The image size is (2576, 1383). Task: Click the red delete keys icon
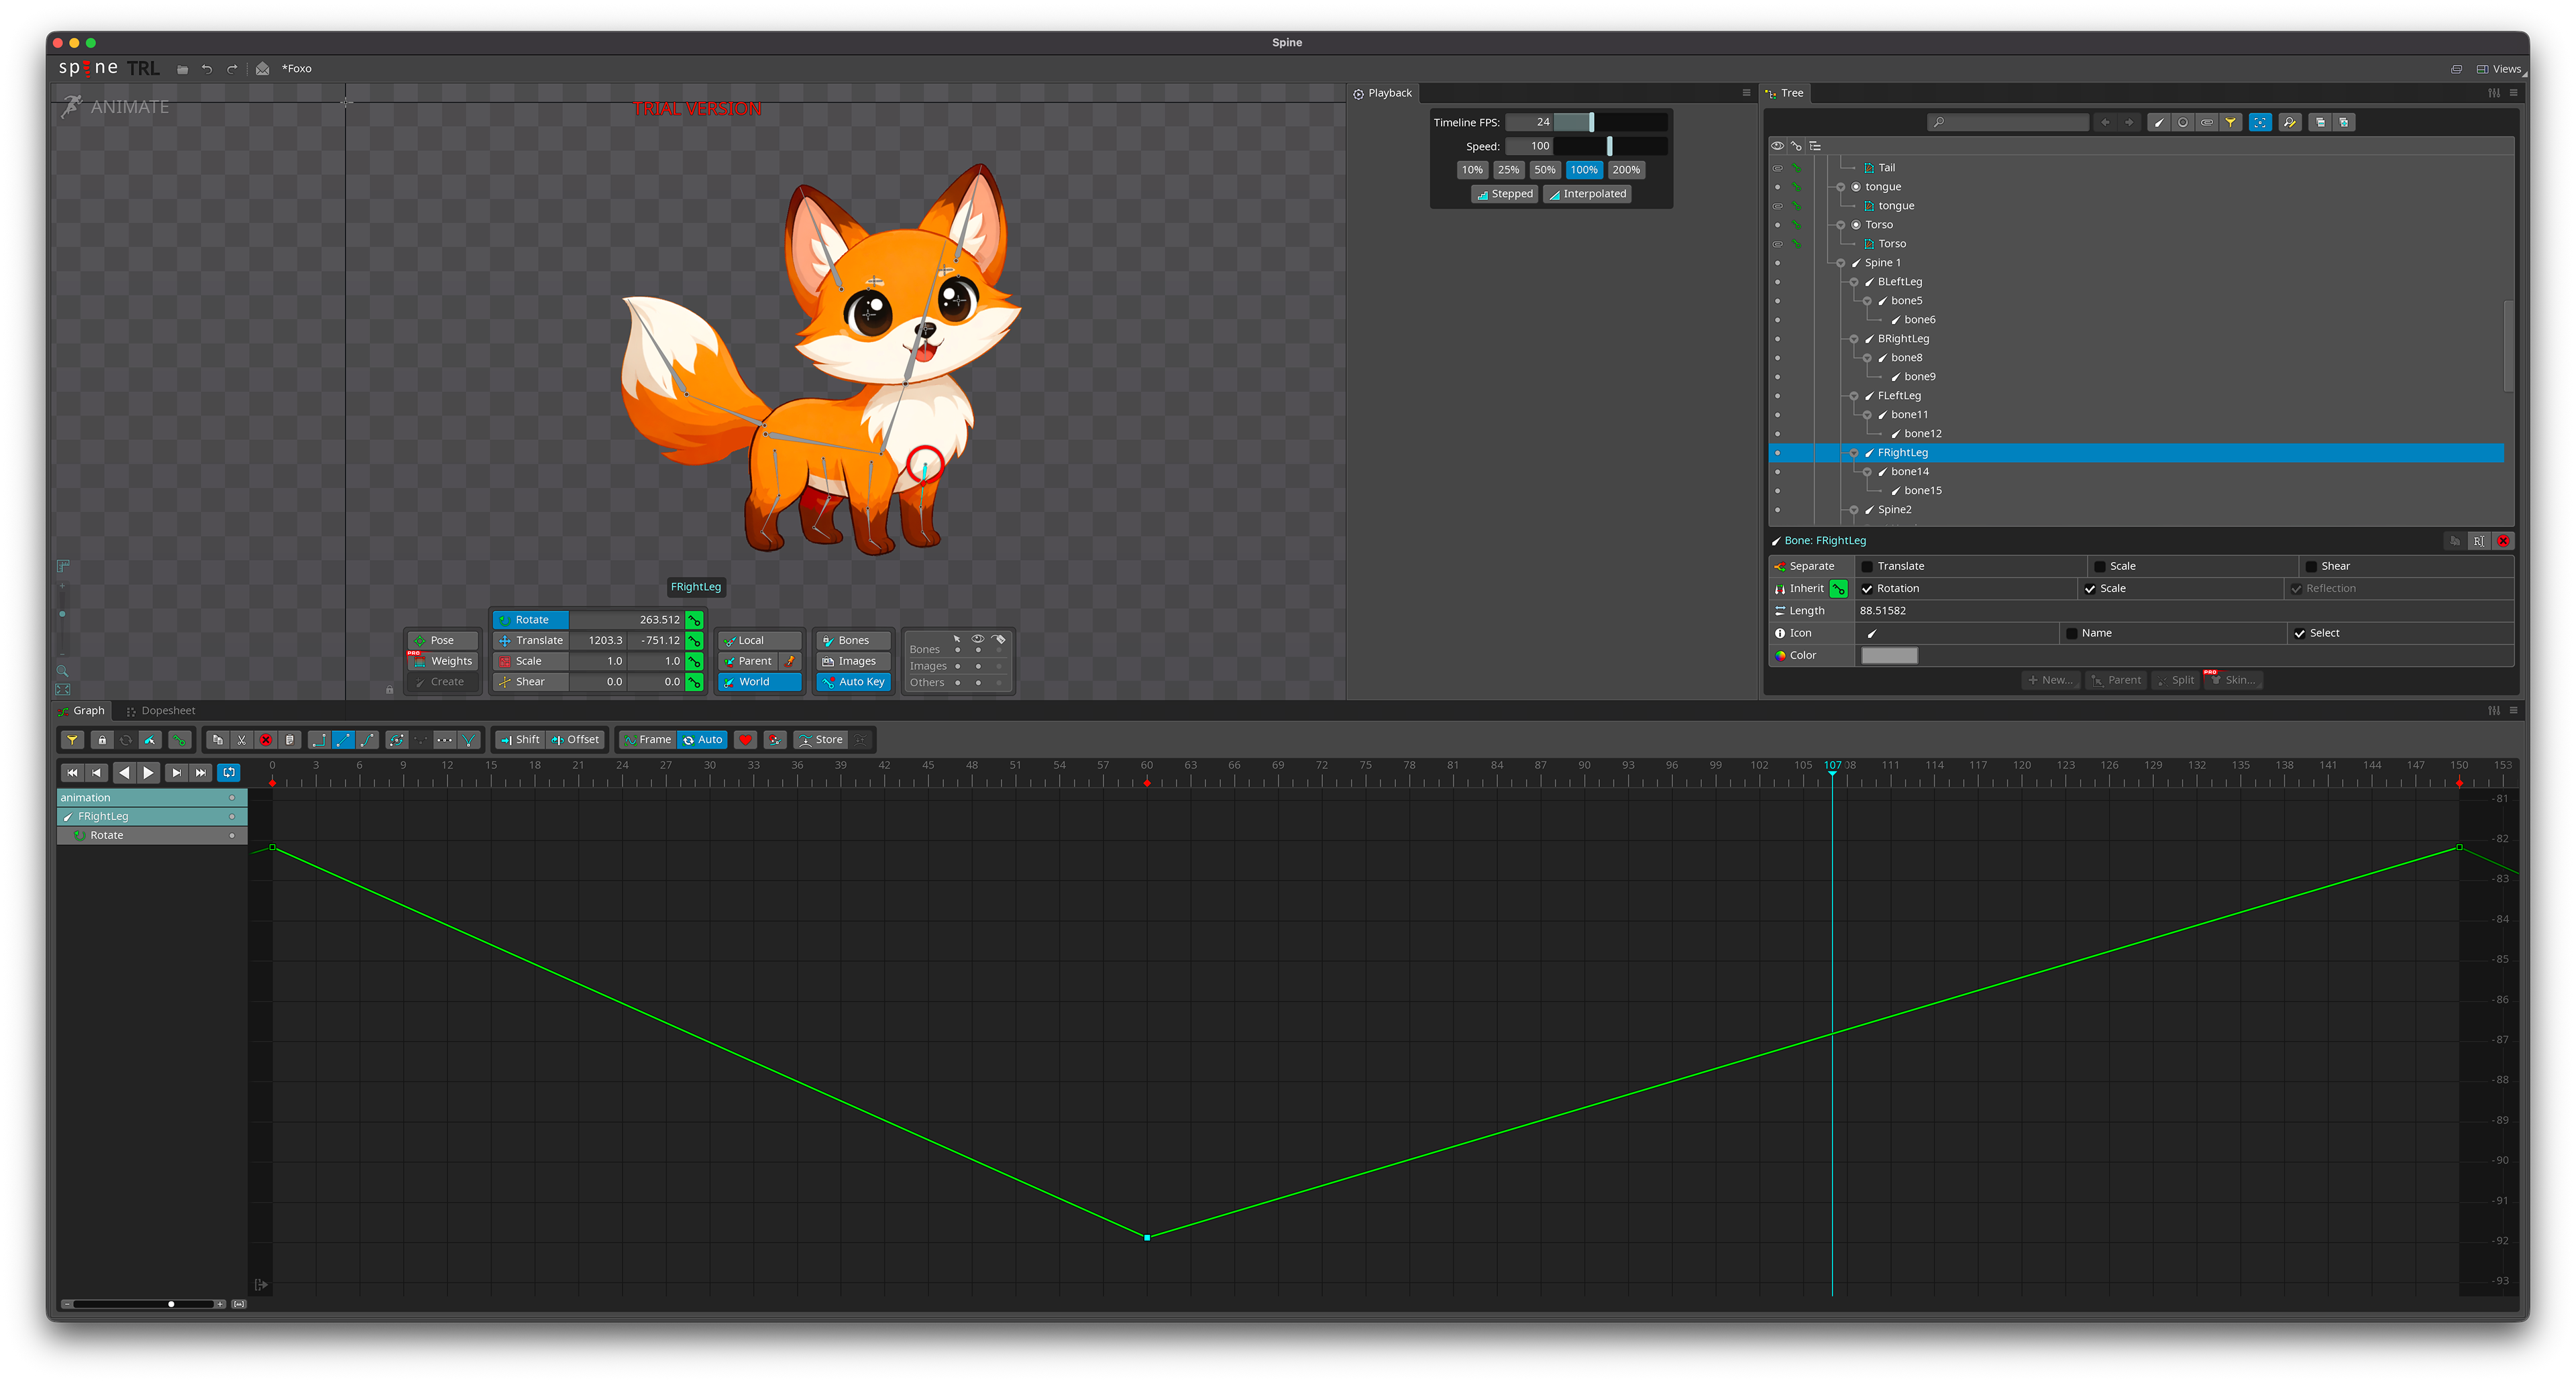[266, 740]
